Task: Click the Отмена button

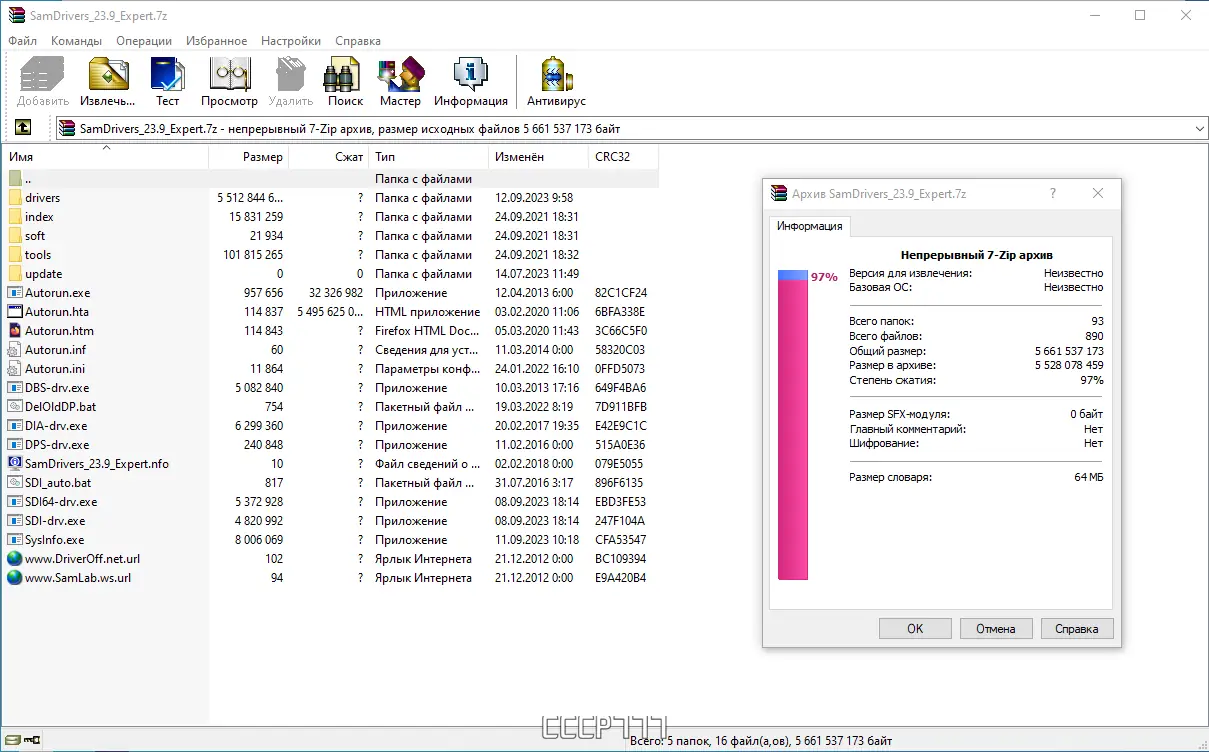Action: 996,629
